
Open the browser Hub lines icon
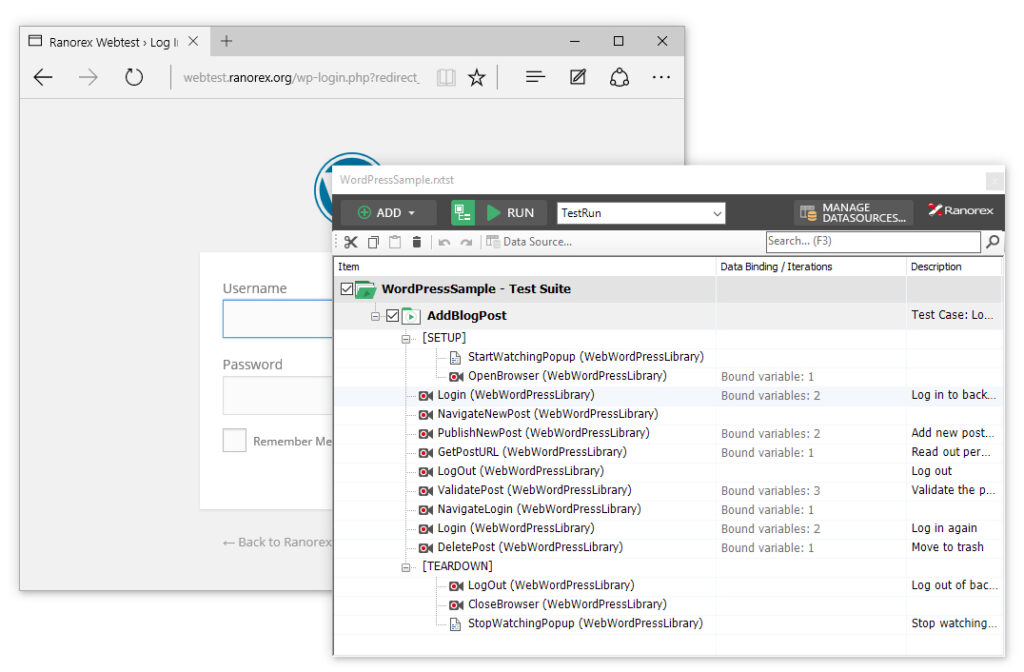pyautogui.click(x=535, y=77)
